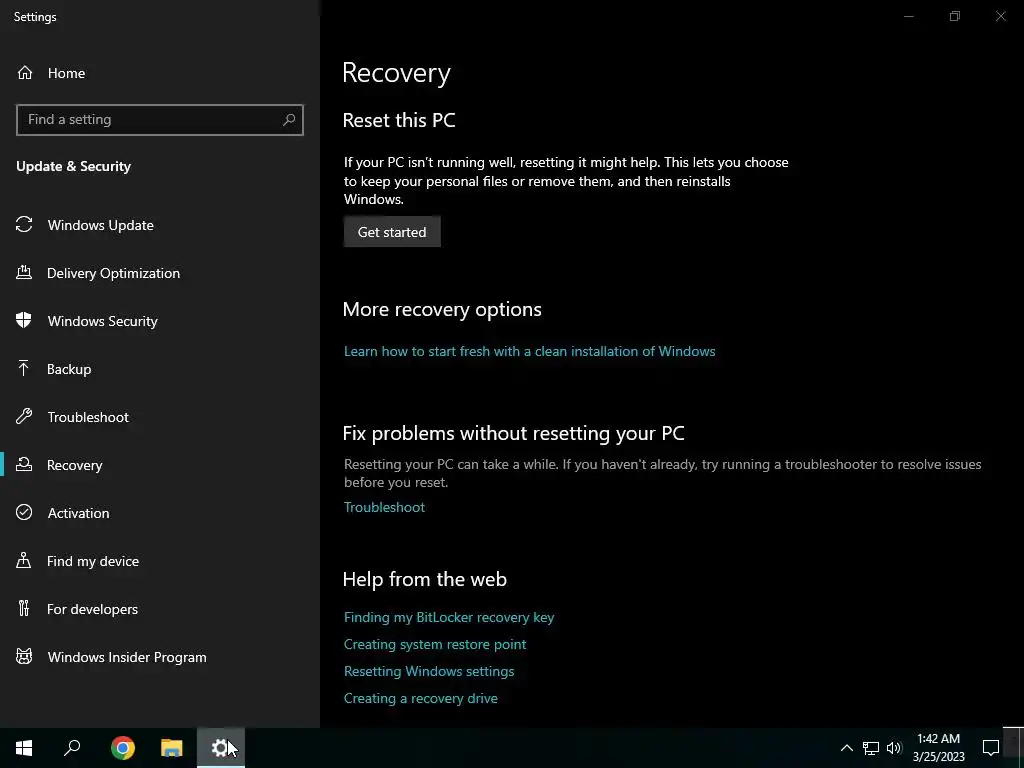Open the Windows Start menu

pos(24,748)
